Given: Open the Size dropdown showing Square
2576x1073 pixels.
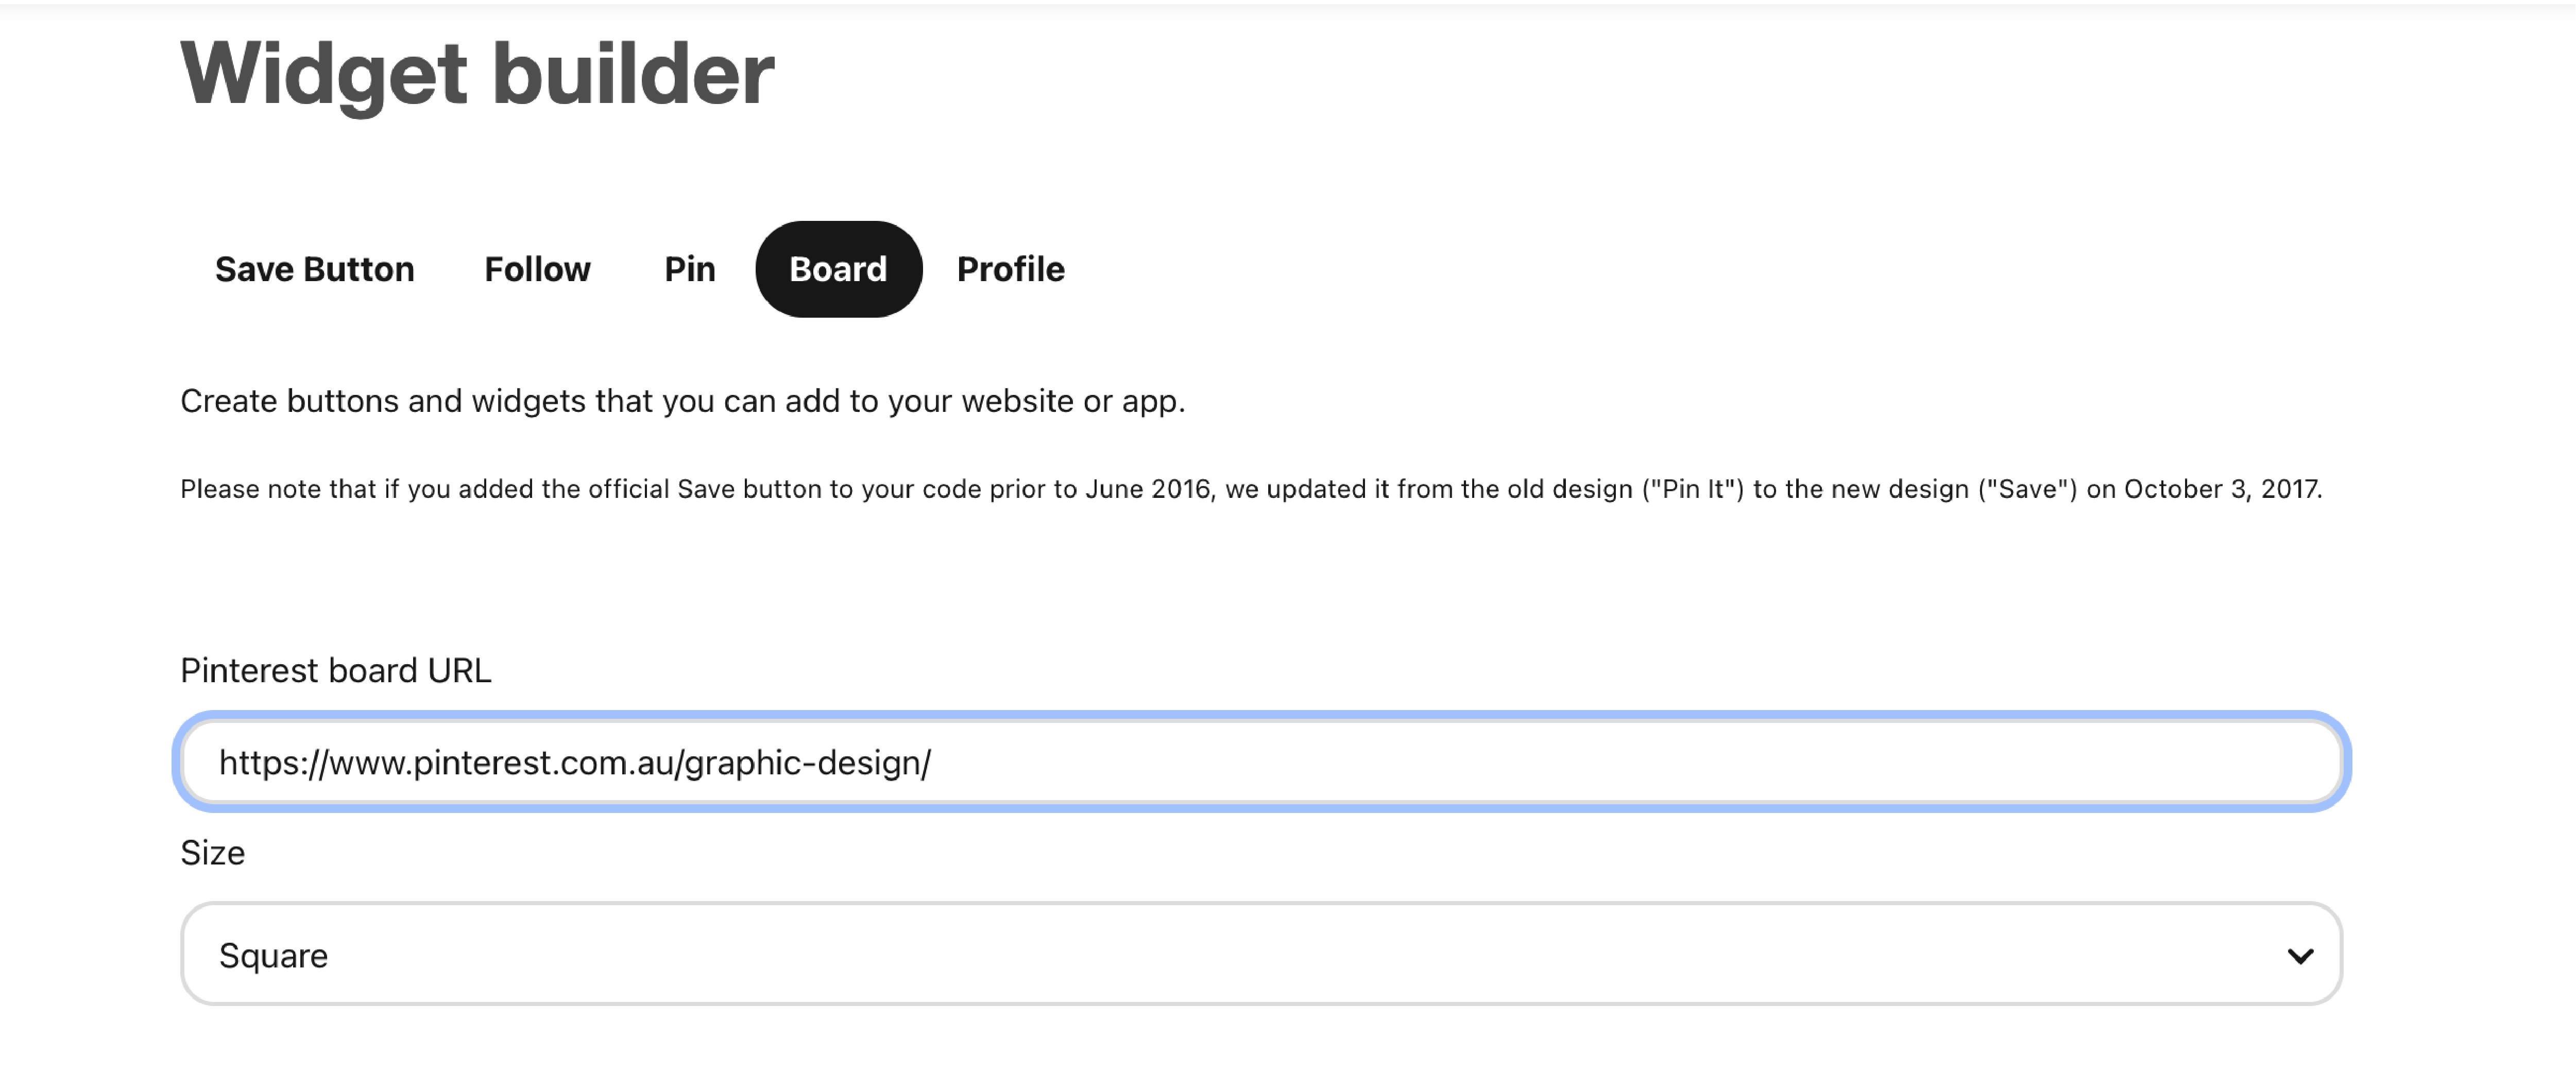Looking at the screenshot, I should click(1260, 955).
